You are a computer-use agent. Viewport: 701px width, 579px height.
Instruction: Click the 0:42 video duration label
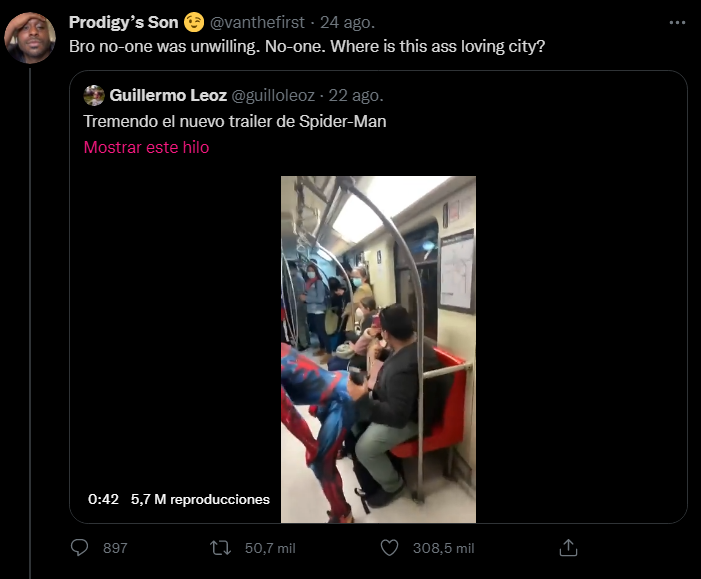tap(103, 499)
